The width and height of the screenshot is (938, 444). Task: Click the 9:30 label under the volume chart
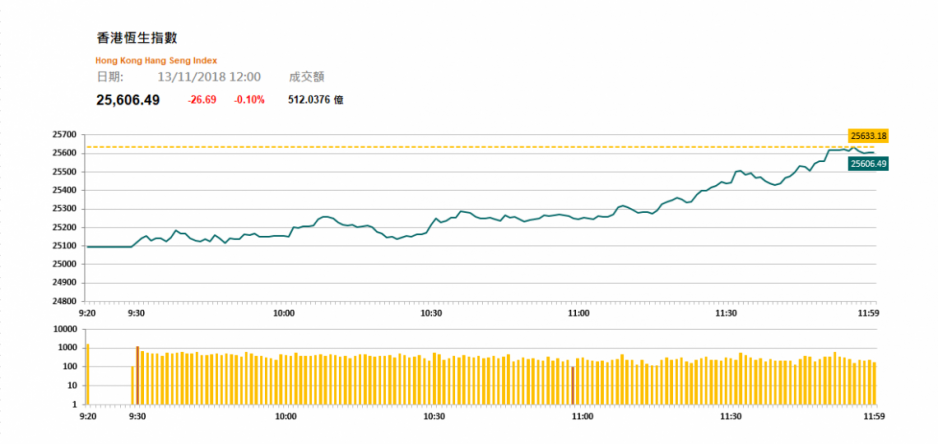pyautogui.click(x=137, y=416)
